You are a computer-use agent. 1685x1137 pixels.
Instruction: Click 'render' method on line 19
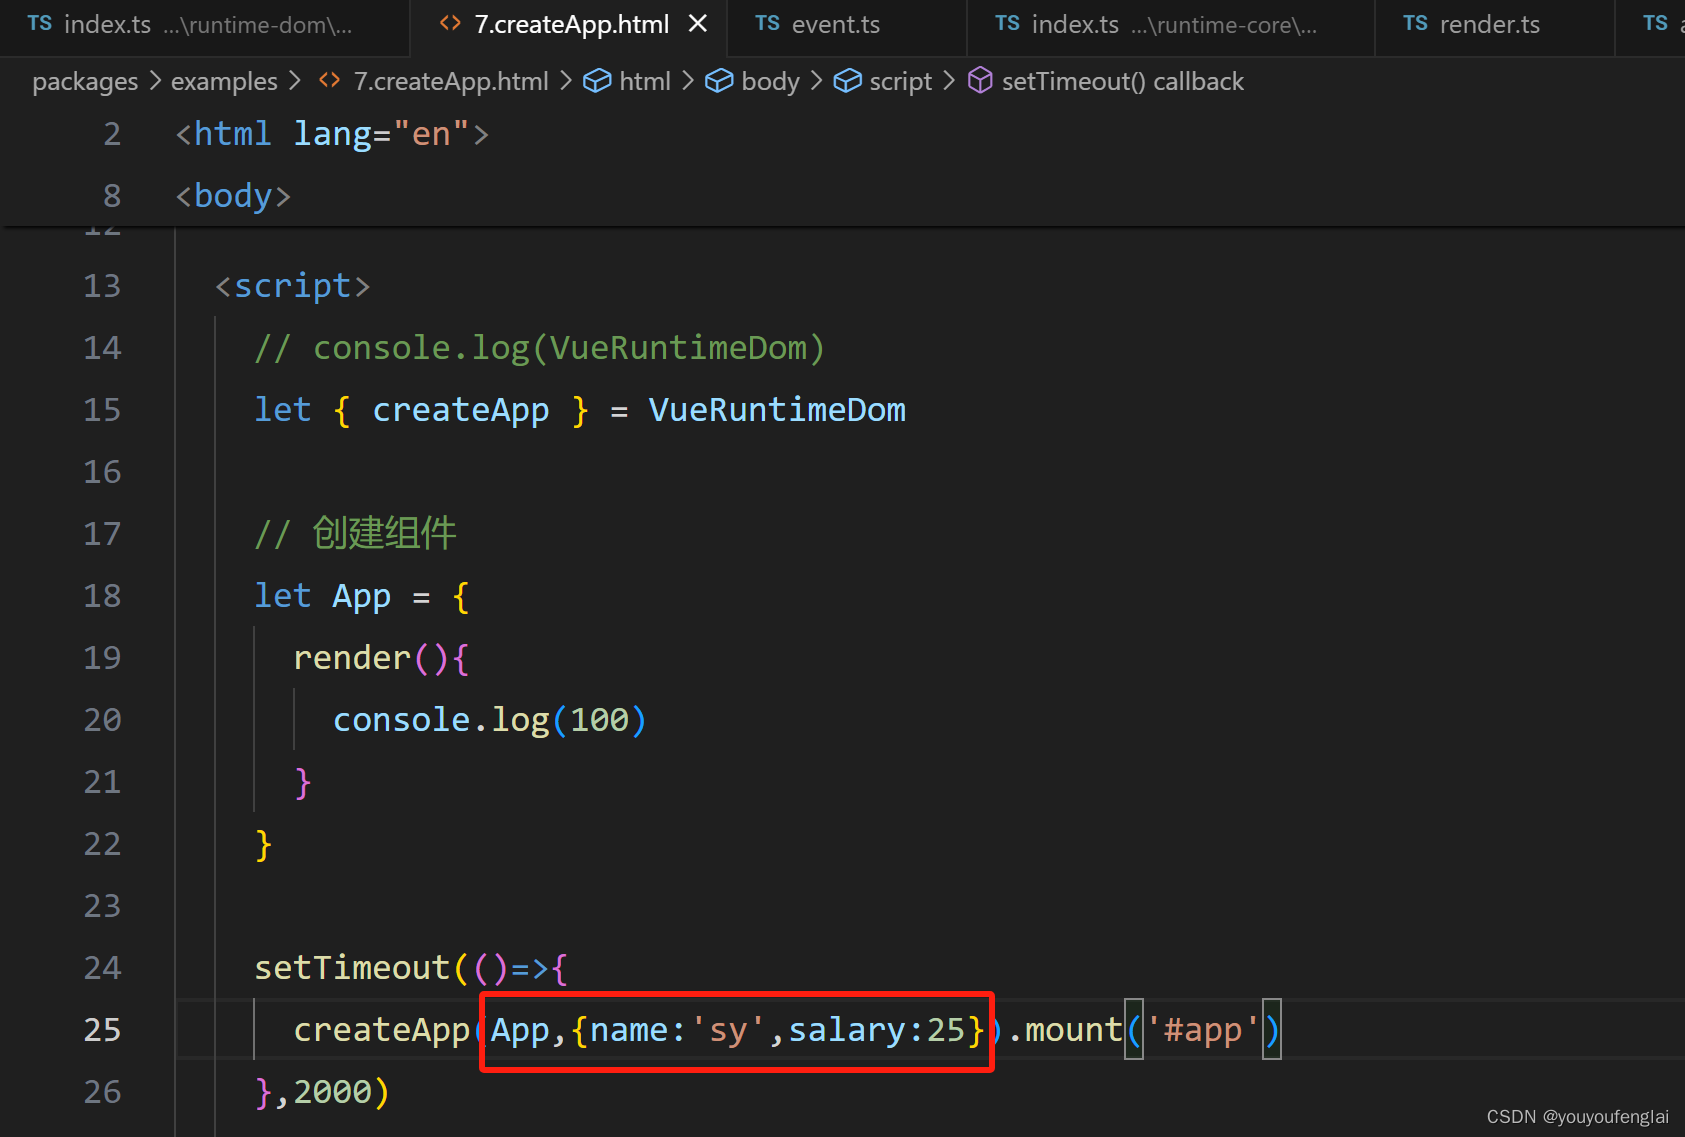(x=352, y=658)
